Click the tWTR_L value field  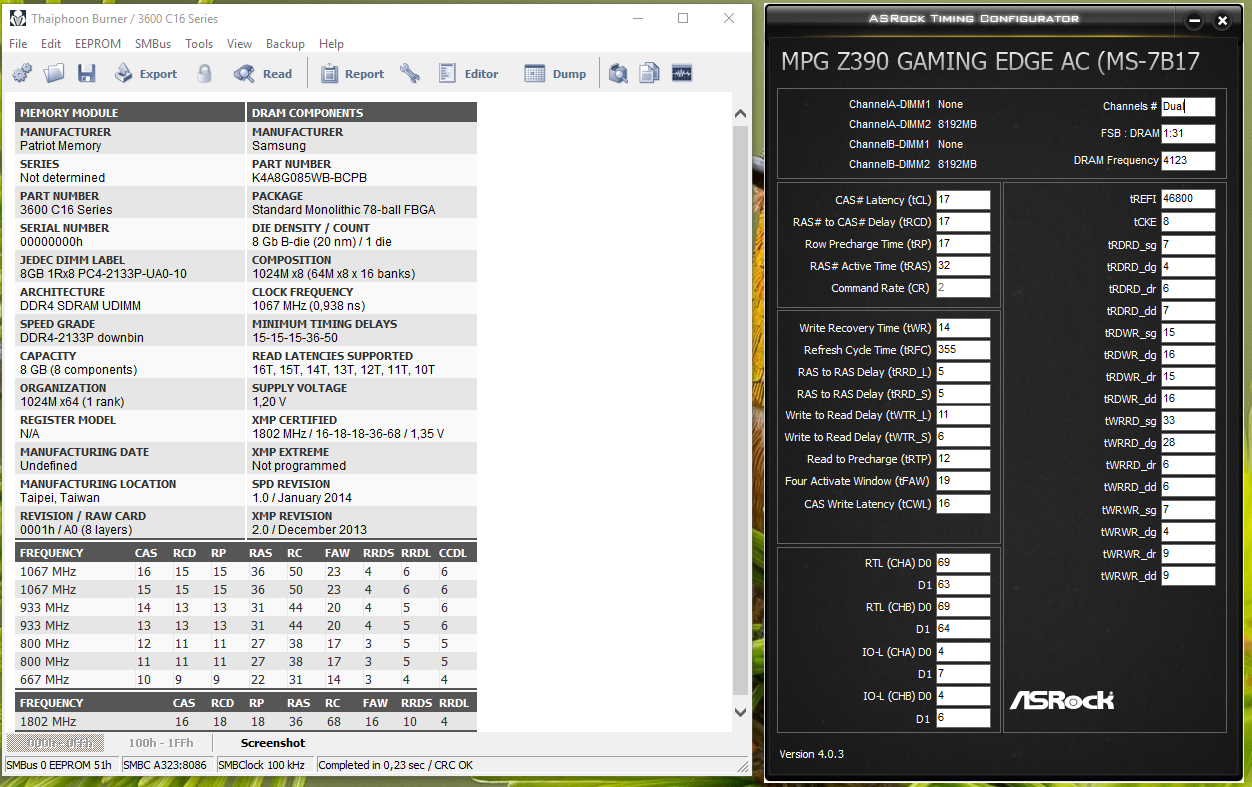963,415
